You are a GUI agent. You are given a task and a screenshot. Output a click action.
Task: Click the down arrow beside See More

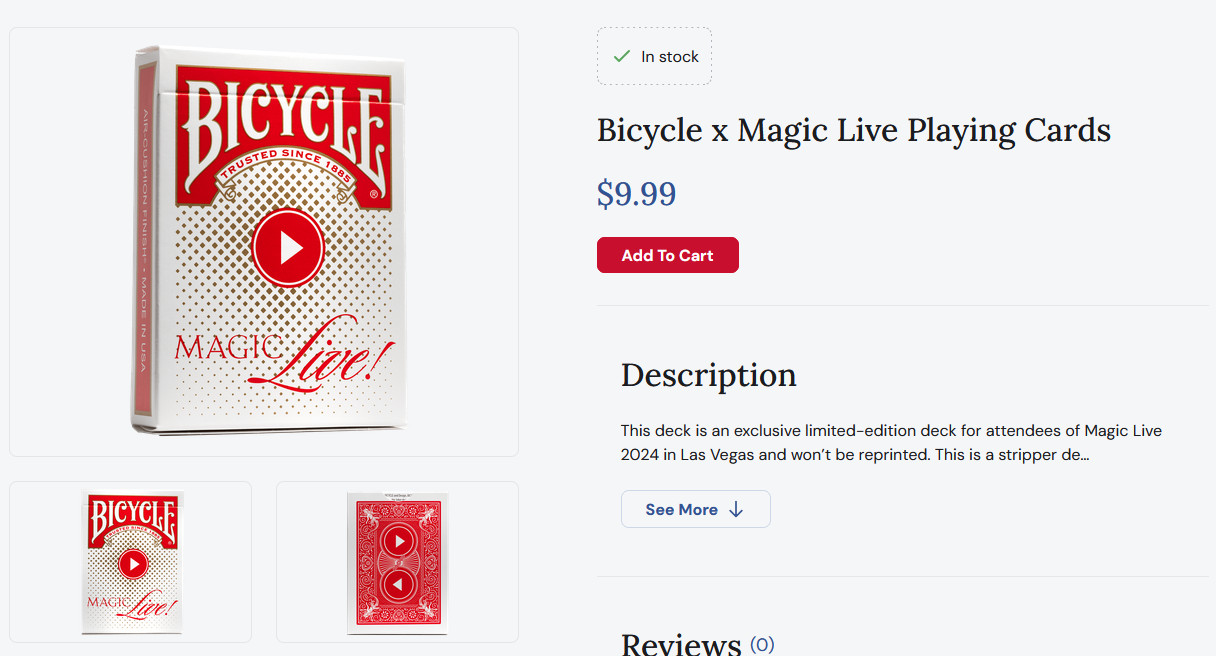click(736, 510)
